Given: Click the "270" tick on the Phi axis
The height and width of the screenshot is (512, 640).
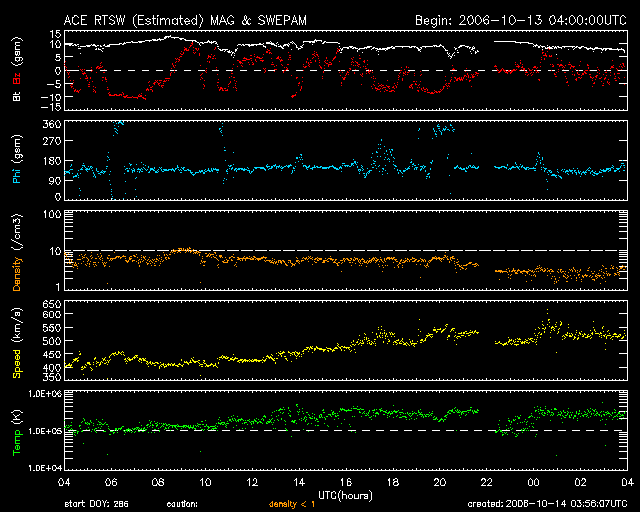Looking at the screenshot, I should coord(52,142).
